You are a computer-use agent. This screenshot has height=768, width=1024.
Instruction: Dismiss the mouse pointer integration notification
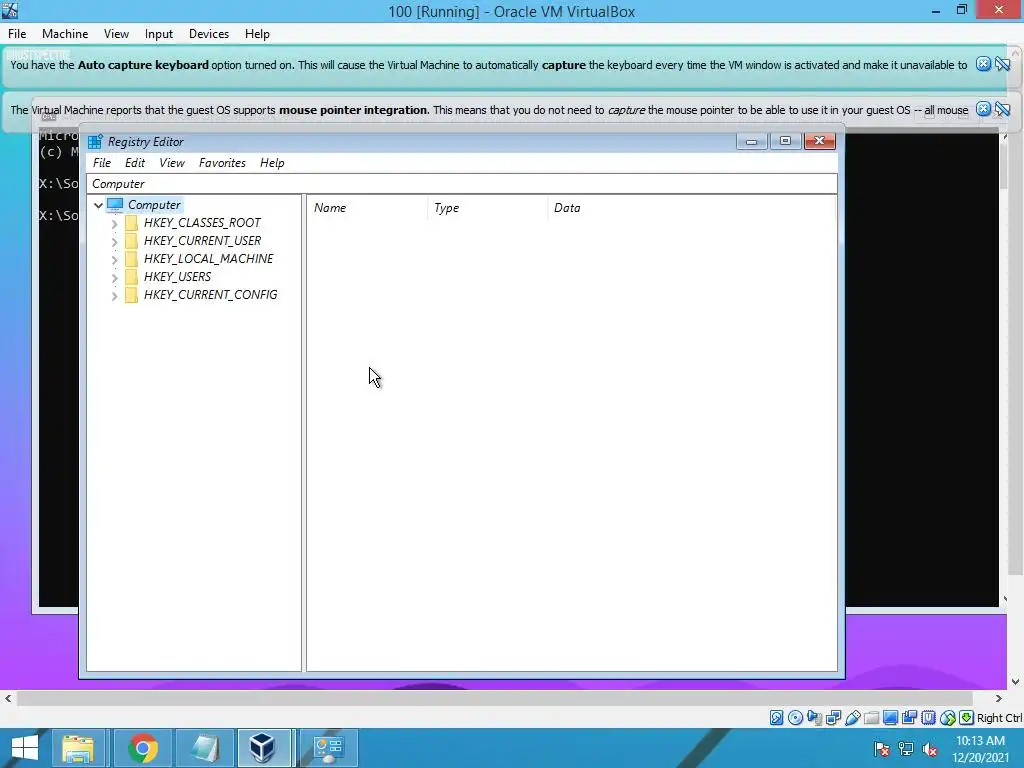coord(983,109)
